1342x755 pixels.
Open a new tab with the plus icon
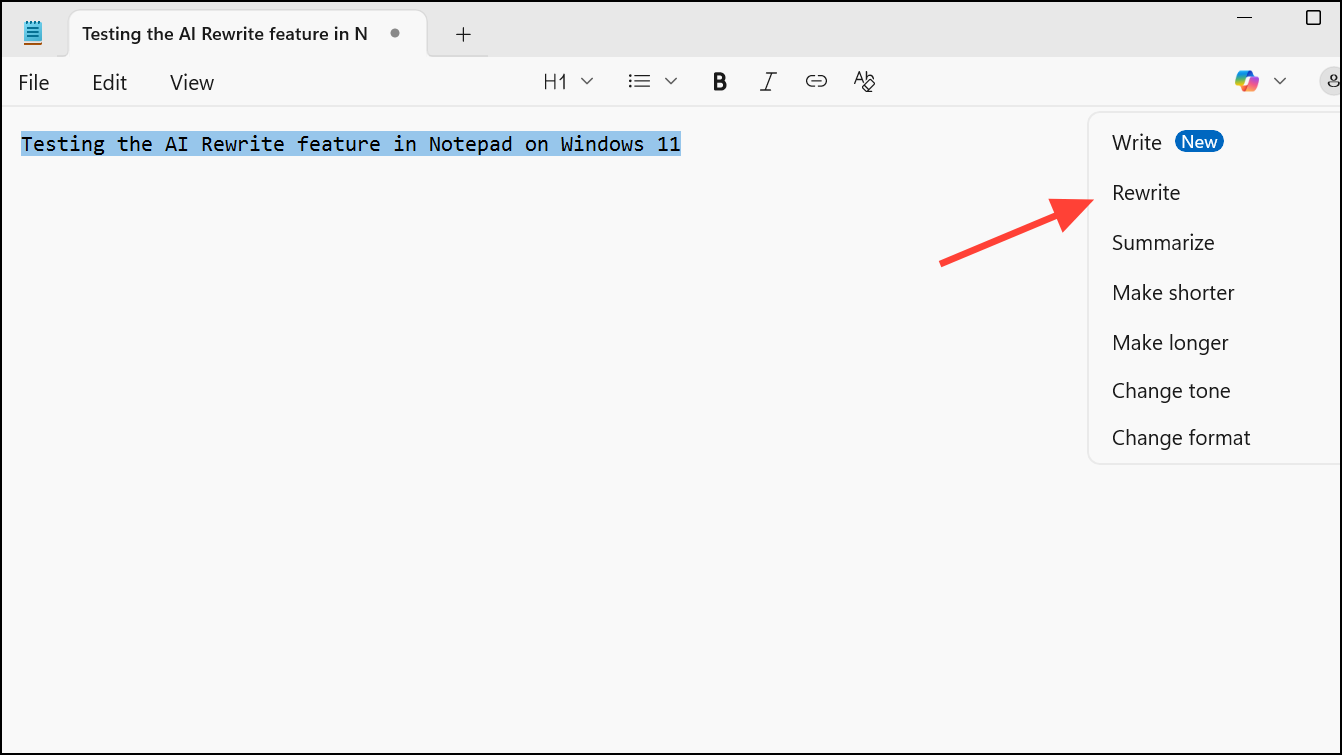463,33
